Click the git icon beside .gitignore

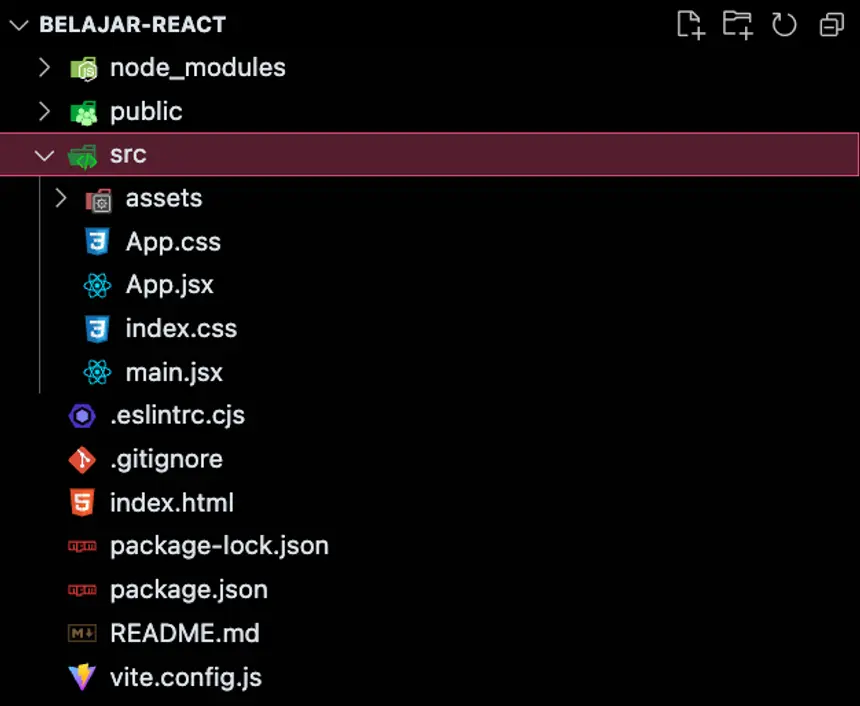82,459
